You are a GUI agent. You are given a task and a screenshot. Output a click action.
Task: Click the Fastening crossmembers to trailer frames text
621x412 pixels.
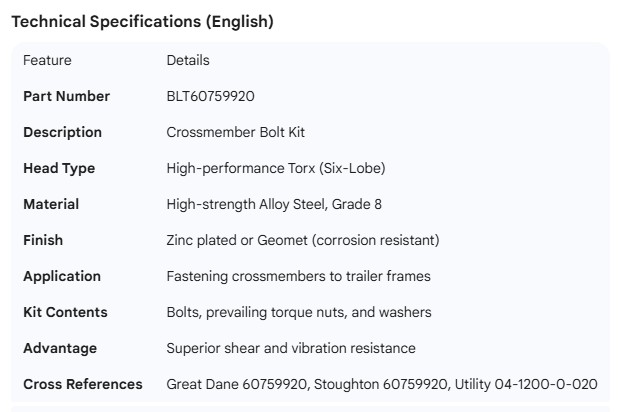(x=298, y=276)
